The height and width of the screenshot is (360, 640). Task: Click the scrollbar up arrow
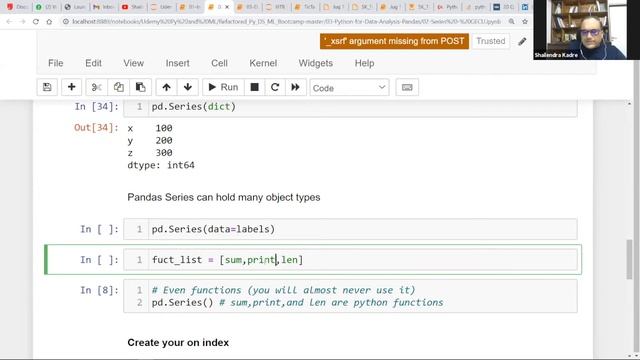[629, 104]
